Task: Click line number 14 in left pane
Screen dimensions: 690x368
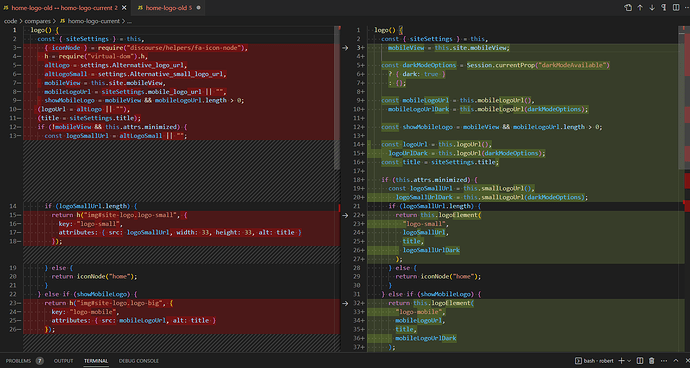Action: [x=14, y=206]
